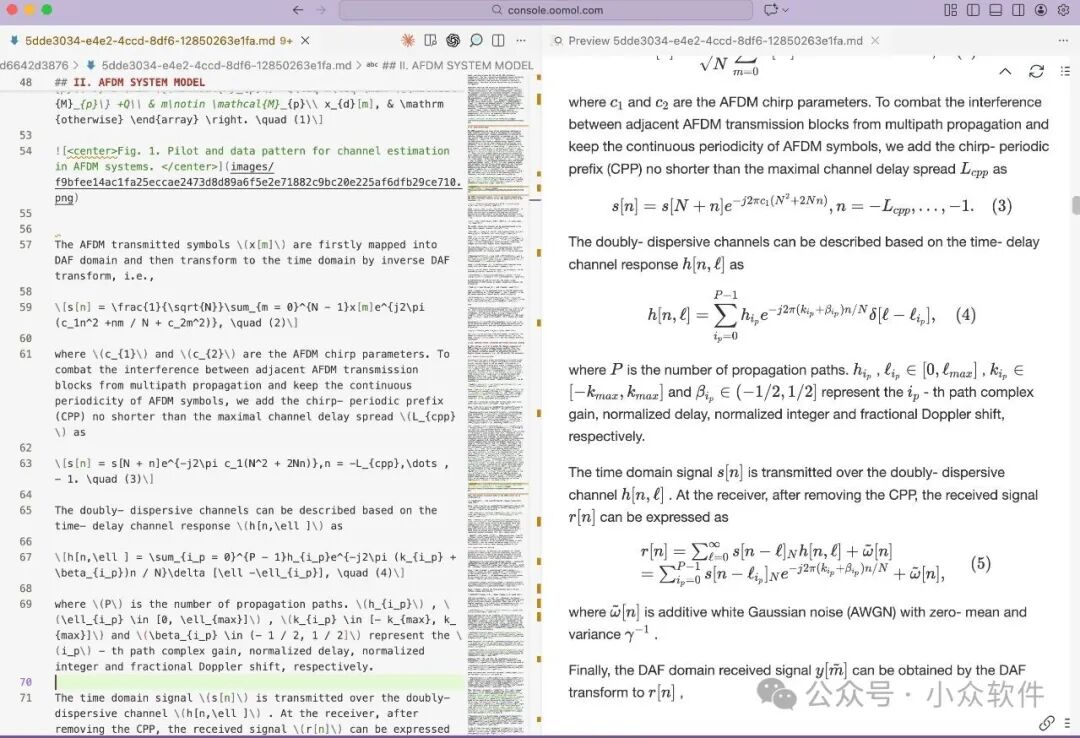Toggle the bottom panel visibility

click(x=995, y=10)
